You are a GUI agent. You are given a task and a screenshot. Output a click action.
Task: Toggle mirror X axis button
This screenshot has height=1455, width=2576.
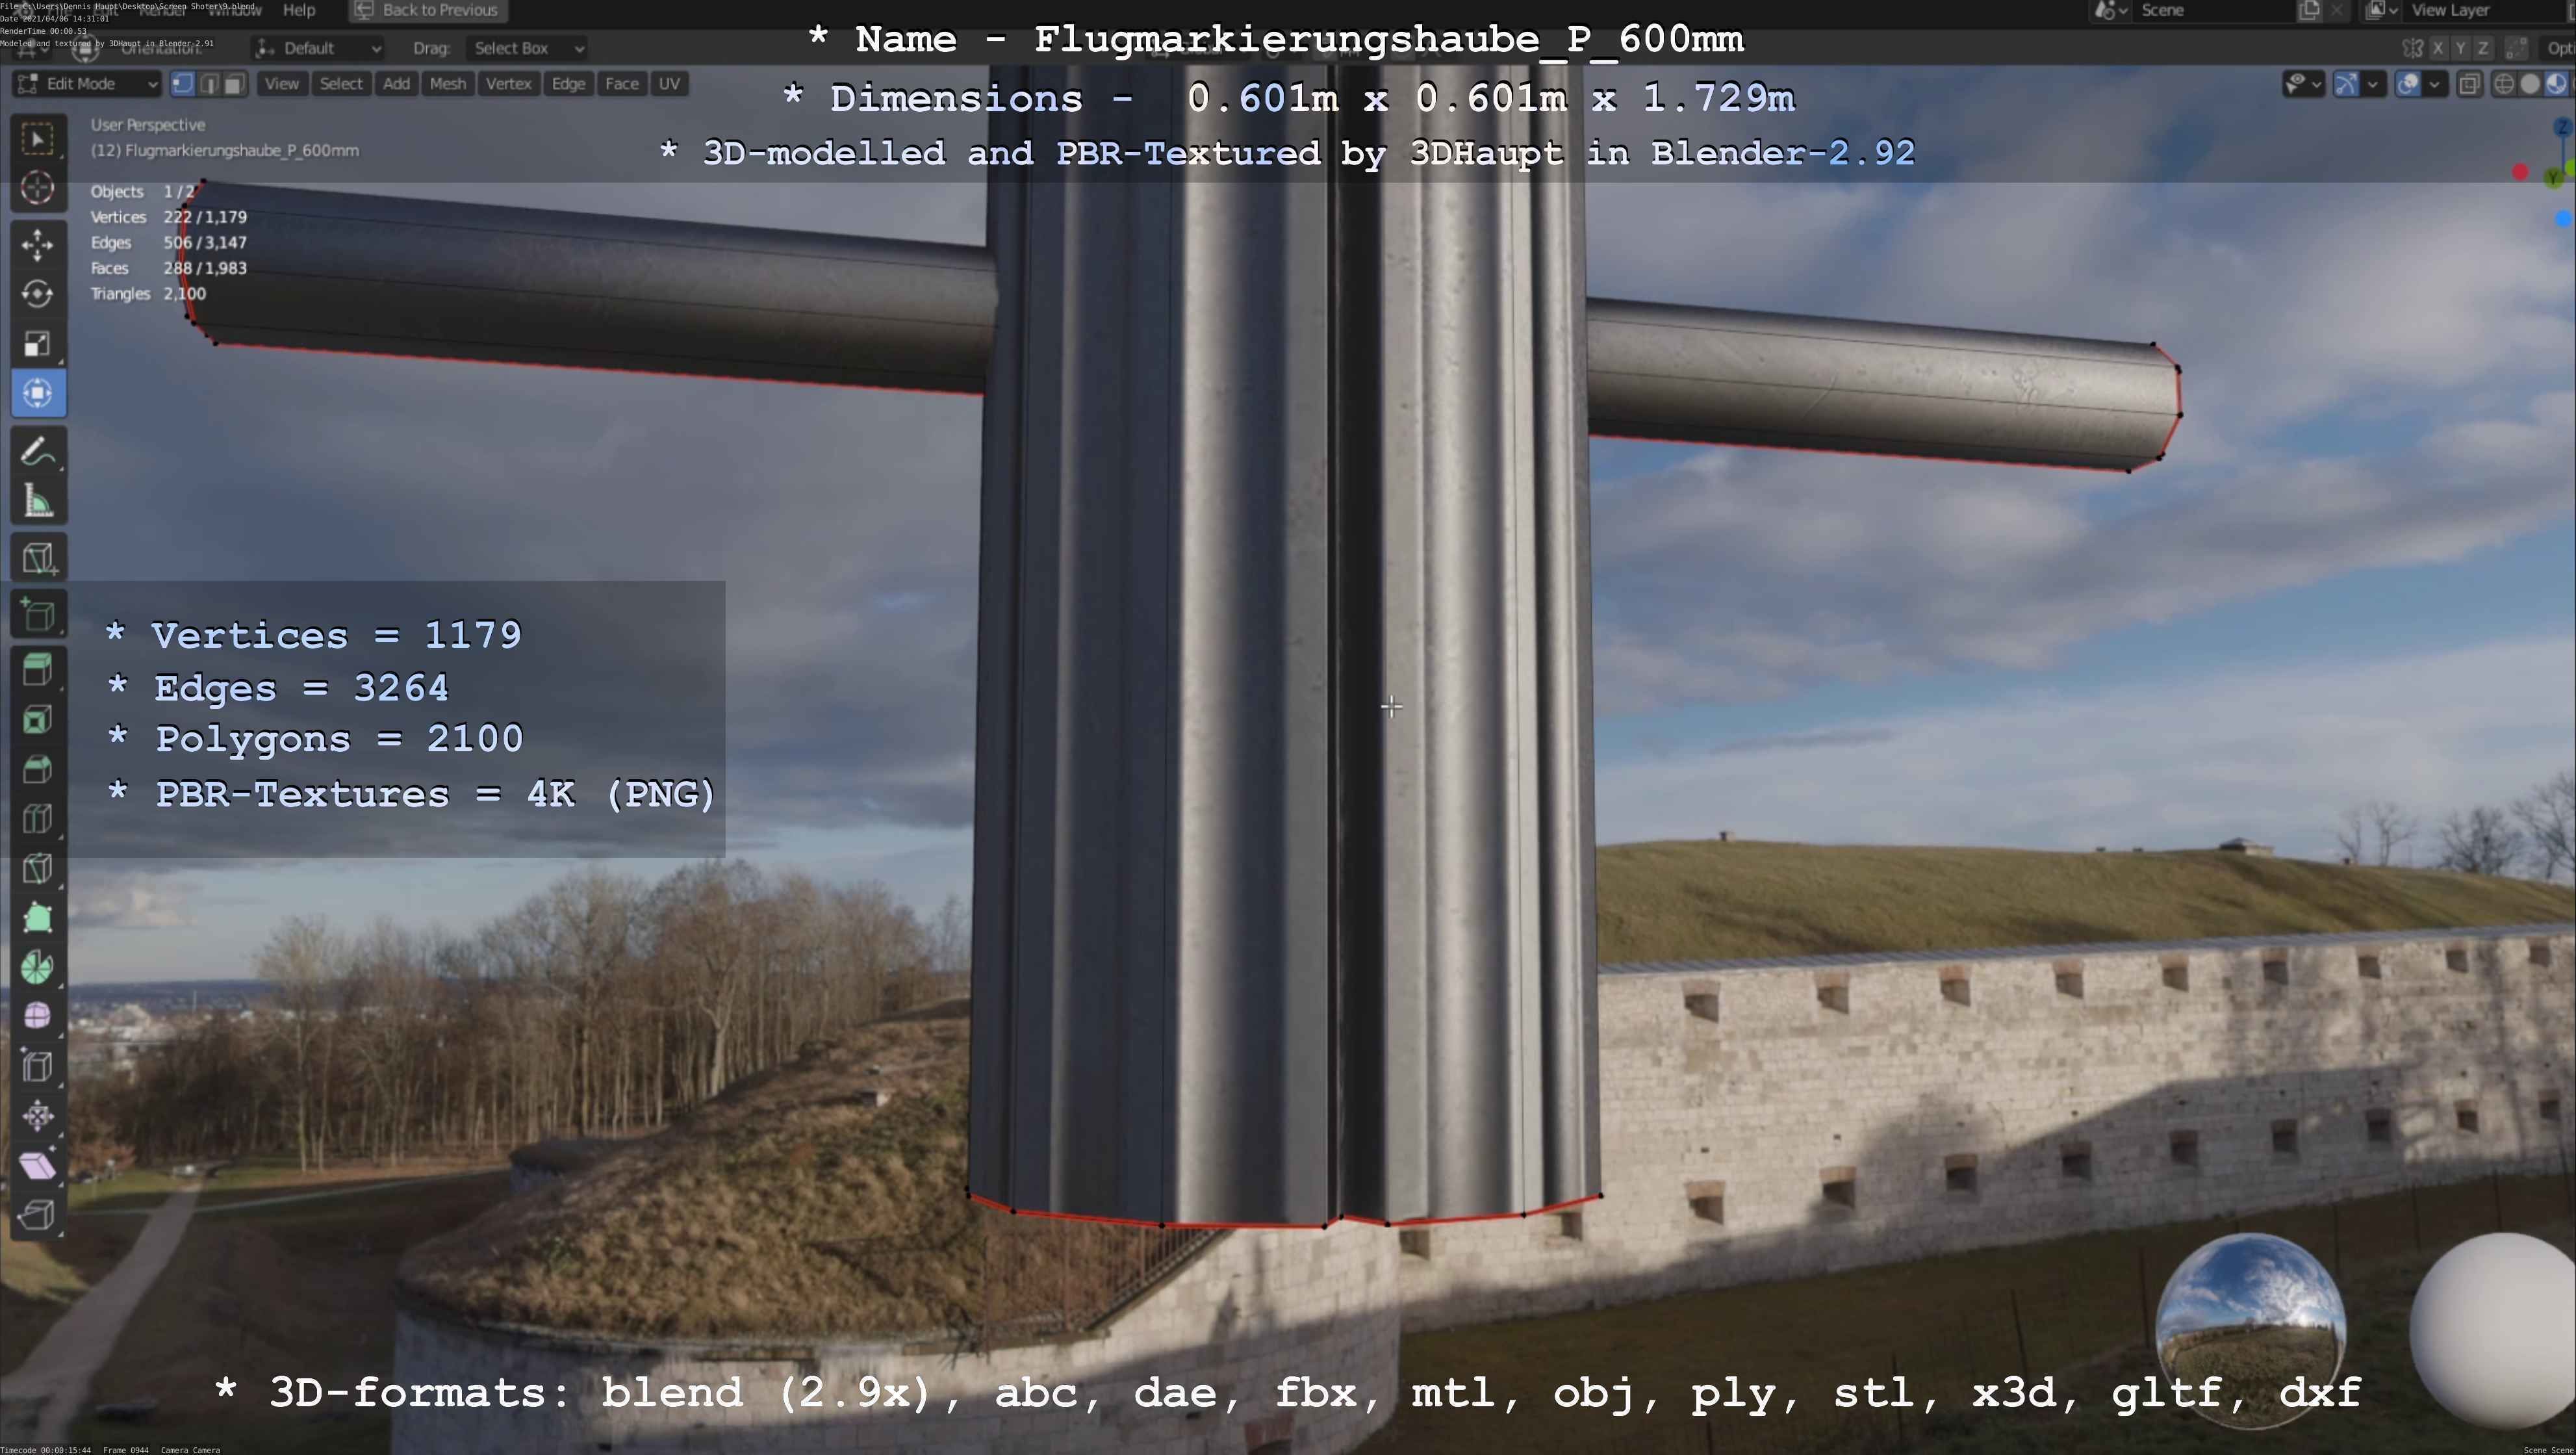2438,48
